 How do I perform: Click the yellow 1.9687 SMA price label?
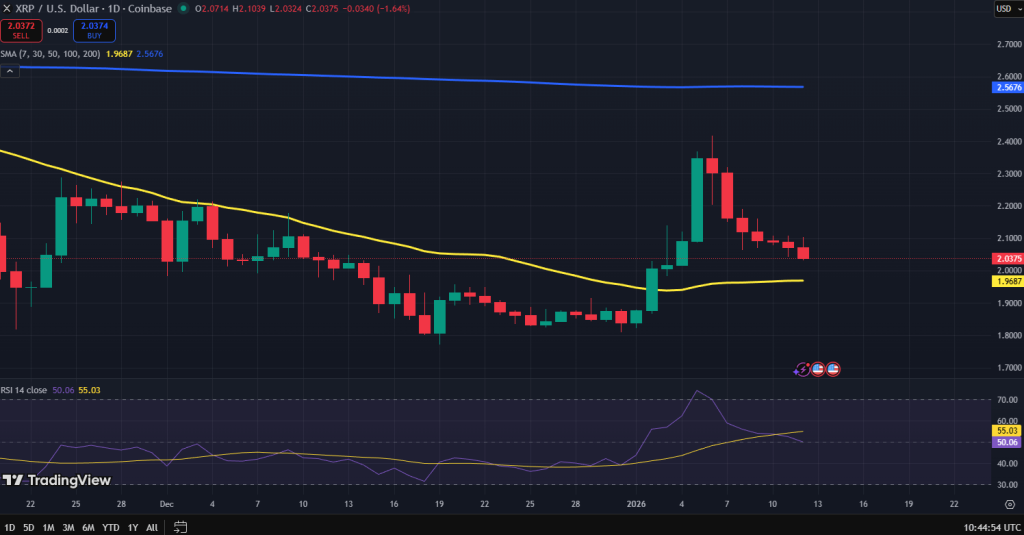[x=1008, y=282]
